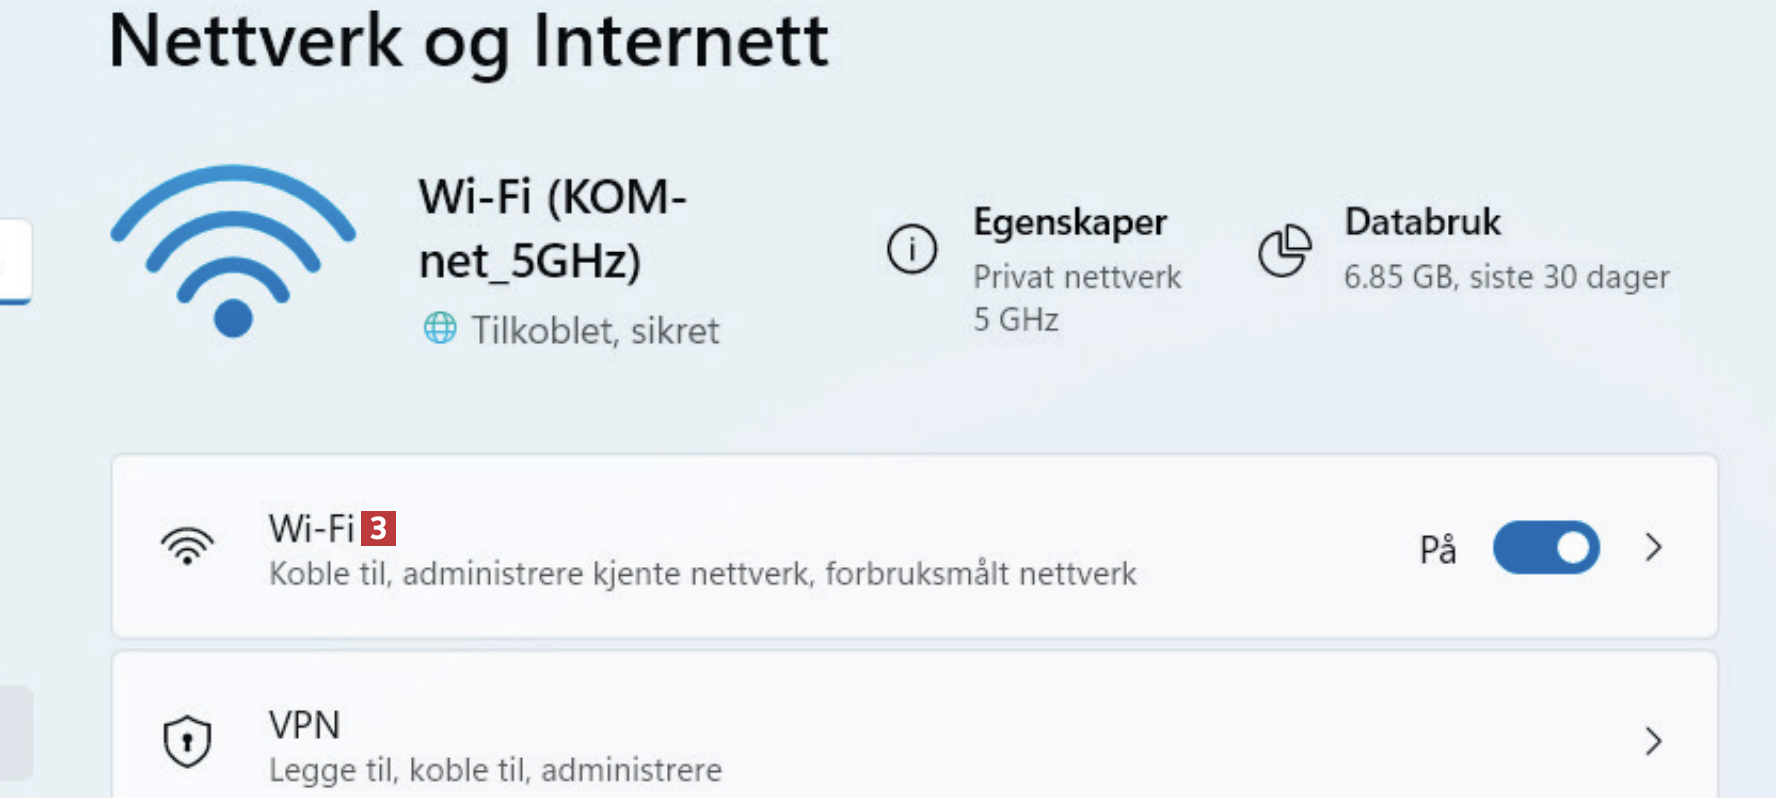This screenshot has height=798, width=1776.
Task: Open Databruk data usage details
Action: tap(1422, 222)
